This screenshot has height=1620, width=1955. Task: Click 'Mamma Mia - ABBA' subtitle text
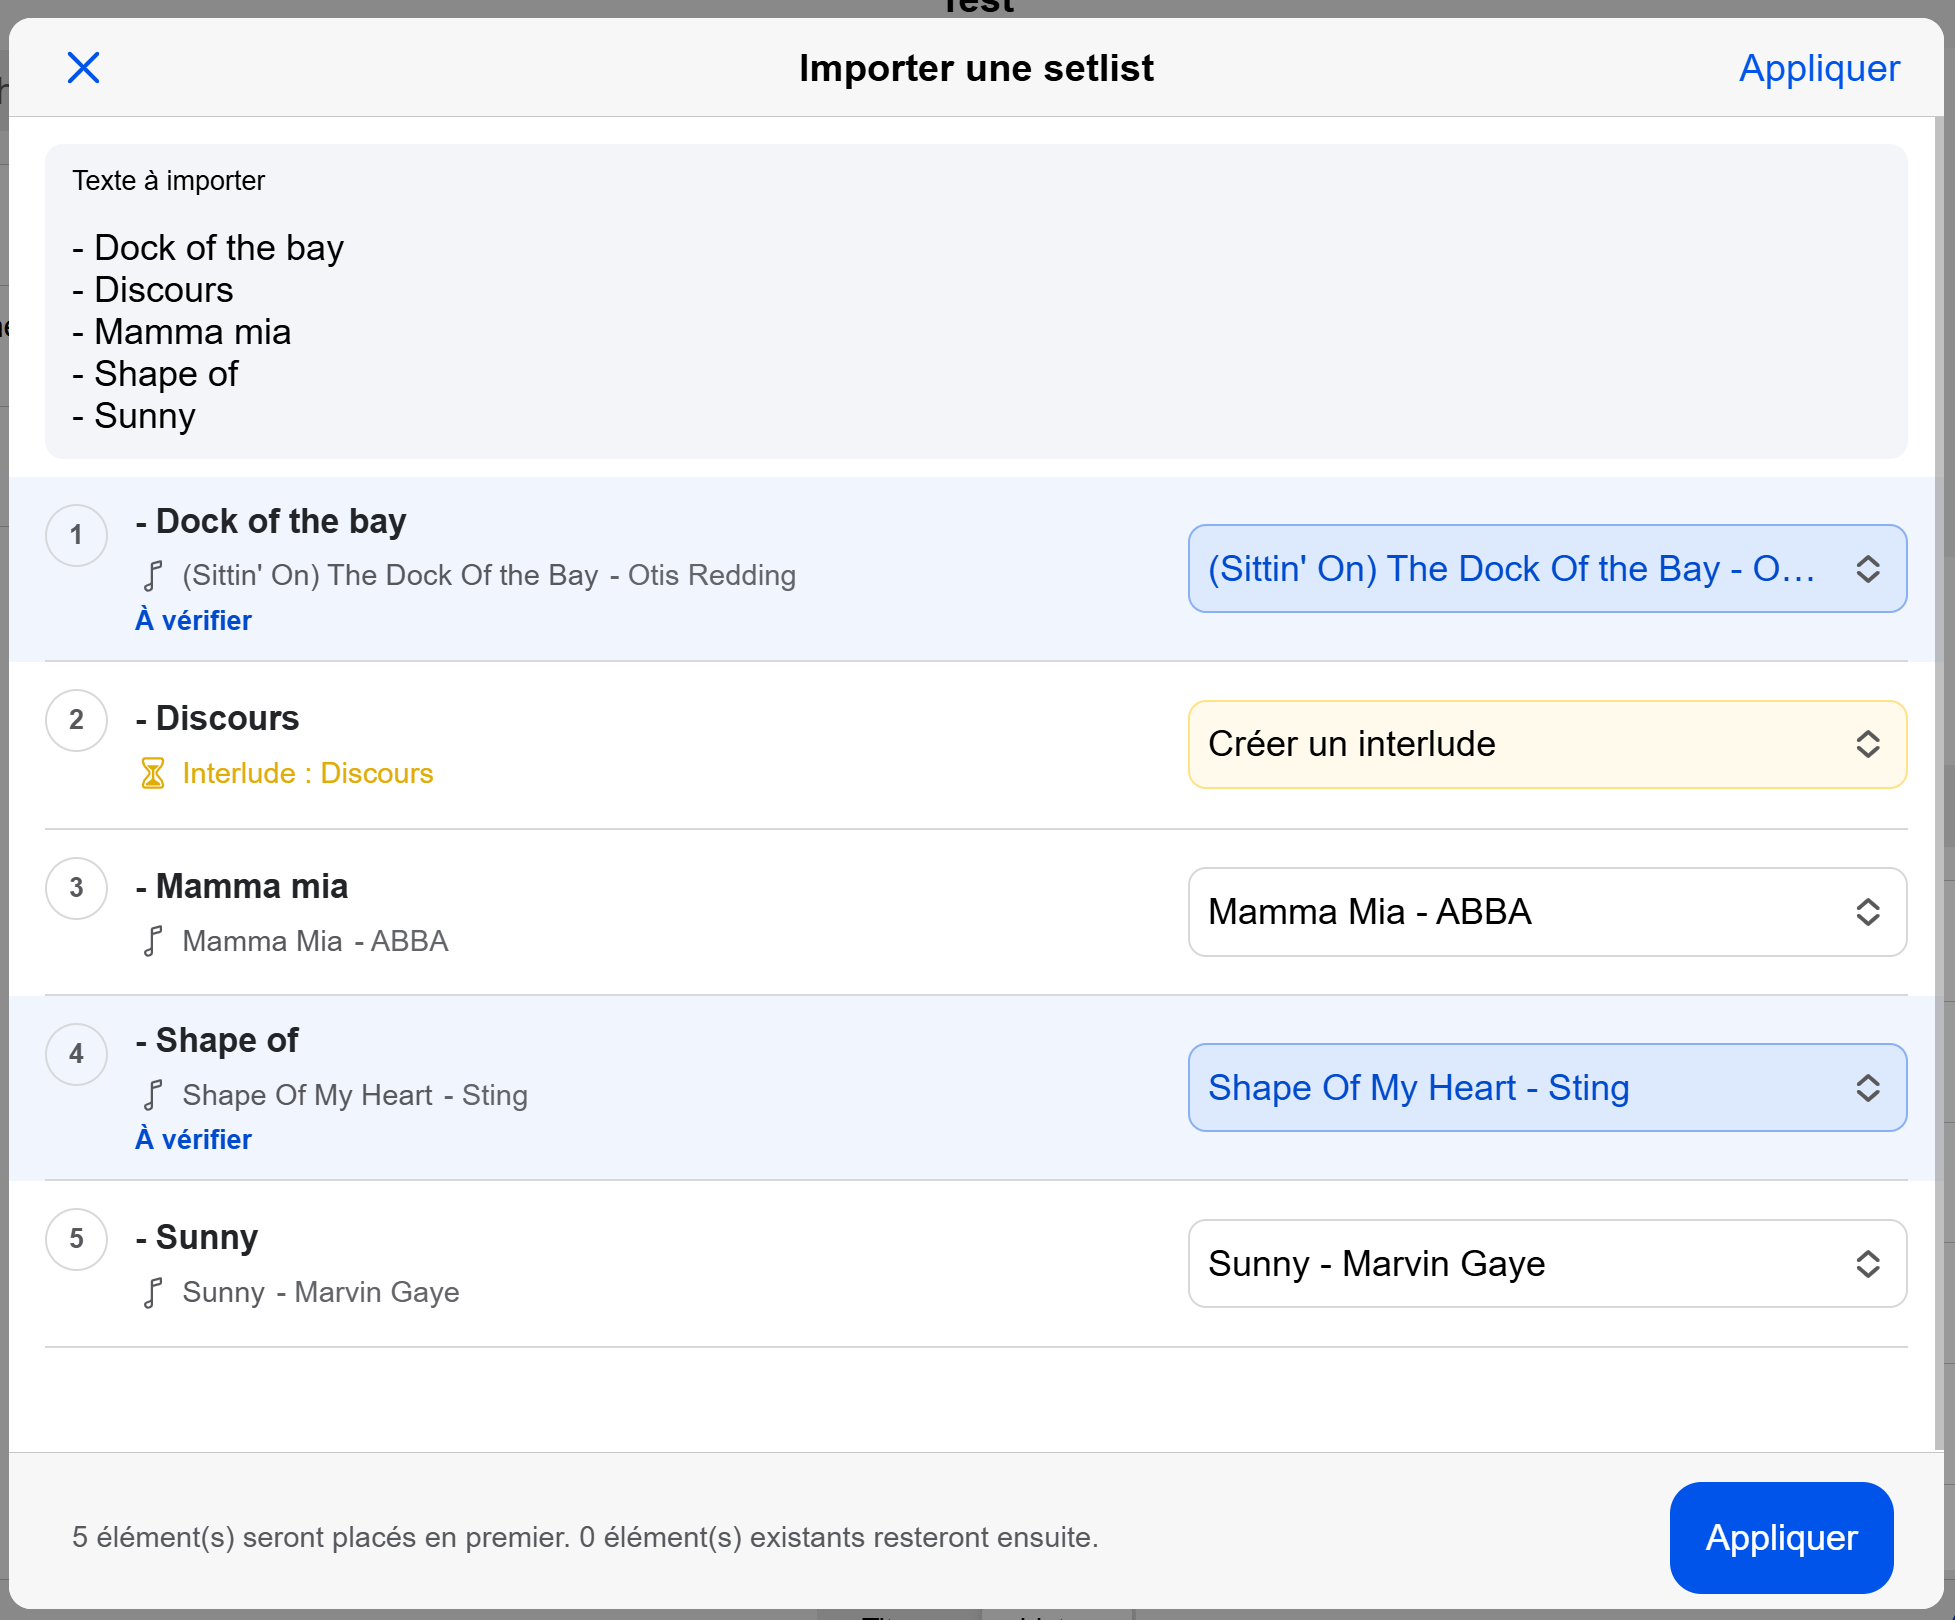tap(315, 942)
